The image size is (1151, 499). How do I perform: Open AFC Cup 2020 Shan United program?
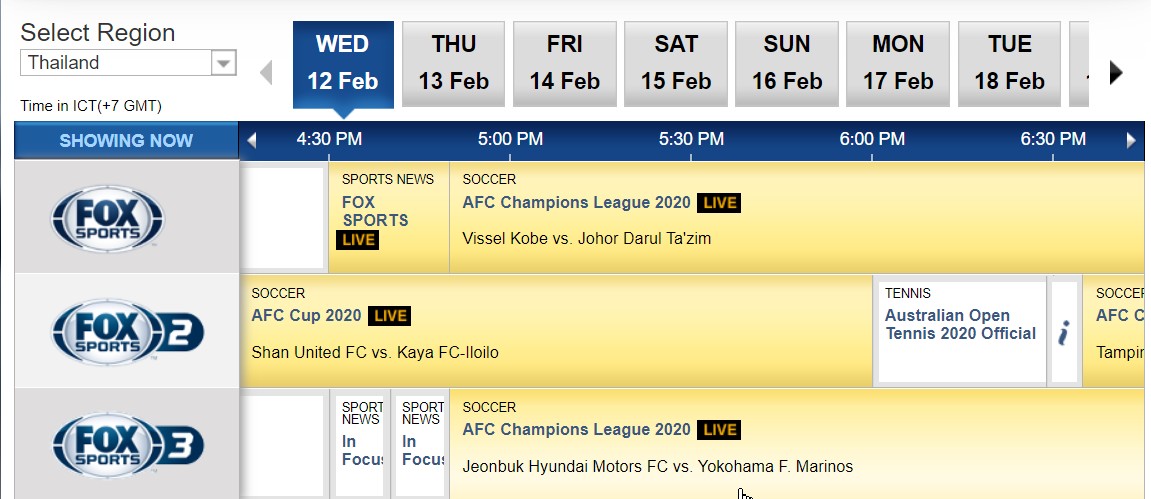(375, 352)
